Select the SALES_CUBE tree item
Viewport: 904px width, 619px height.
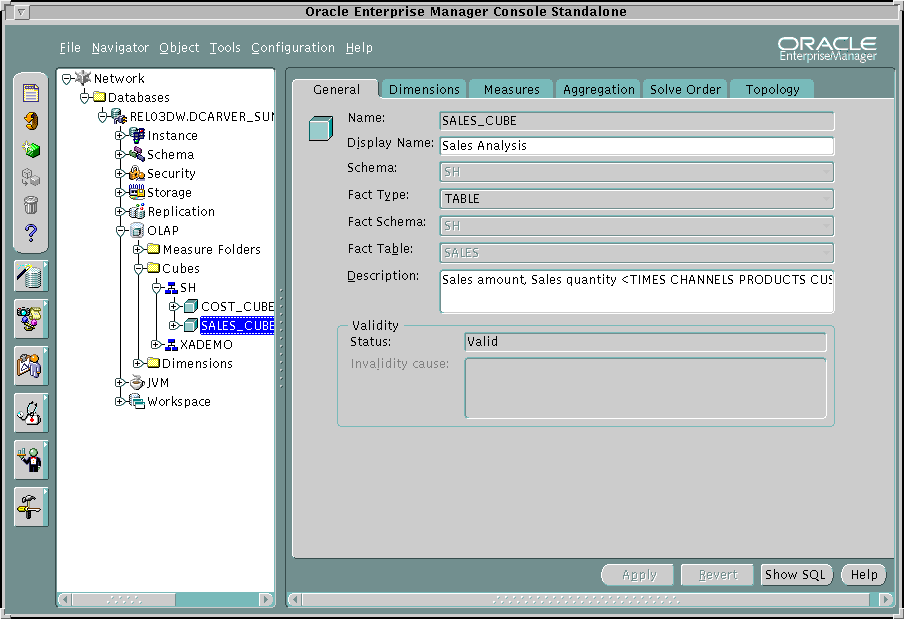click(237, 326)
